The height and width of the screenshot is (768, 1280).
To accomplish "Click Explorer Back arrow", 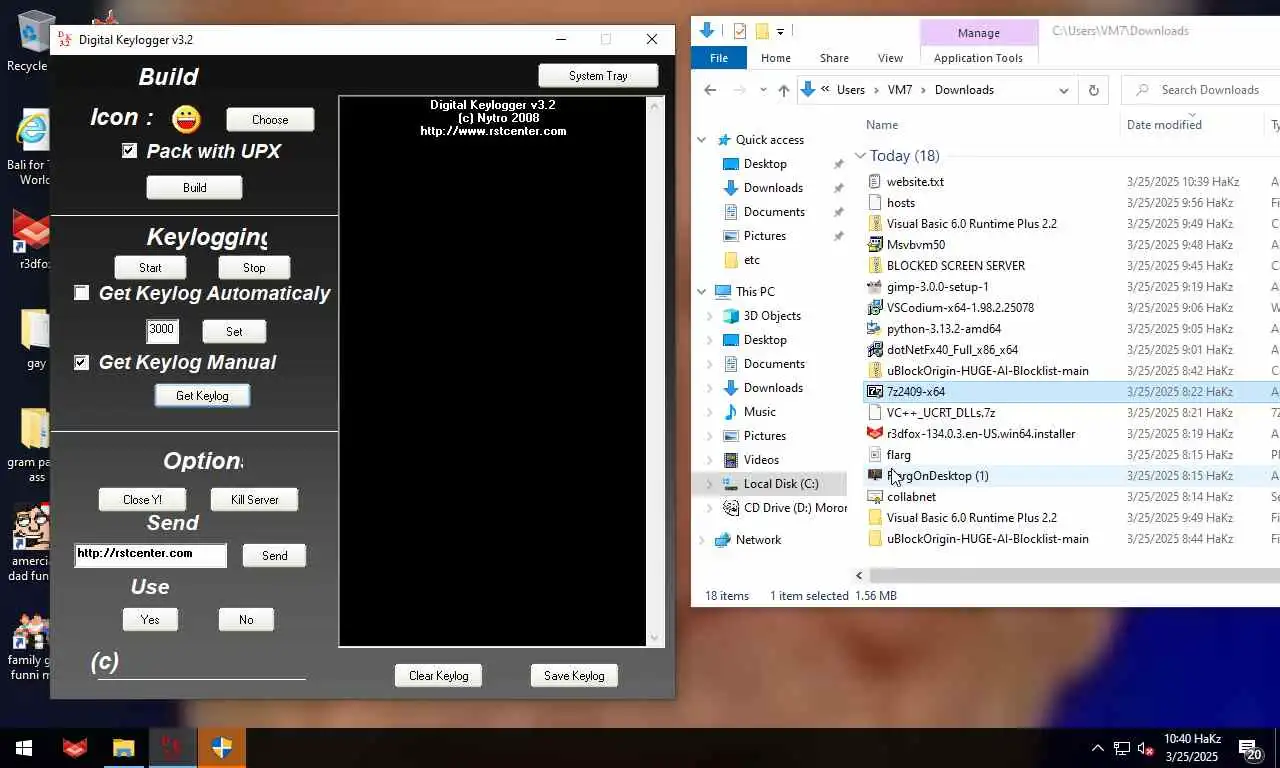I will click(x=710, y=90).
